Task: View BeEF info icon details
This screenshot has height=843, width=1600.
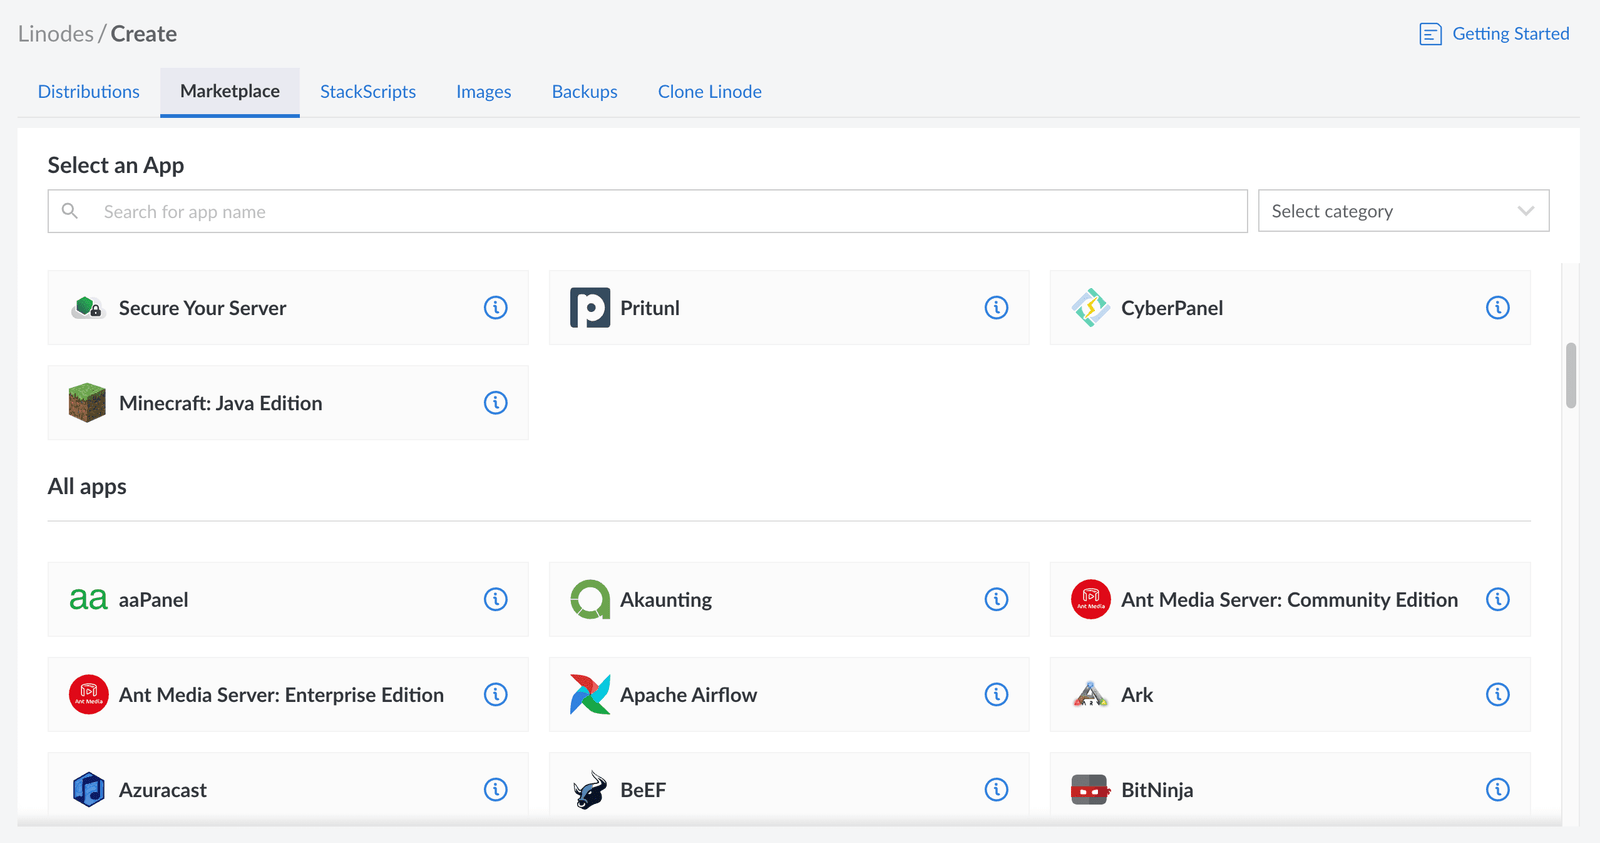Action: pyautogui.click(x=997, y=789)
